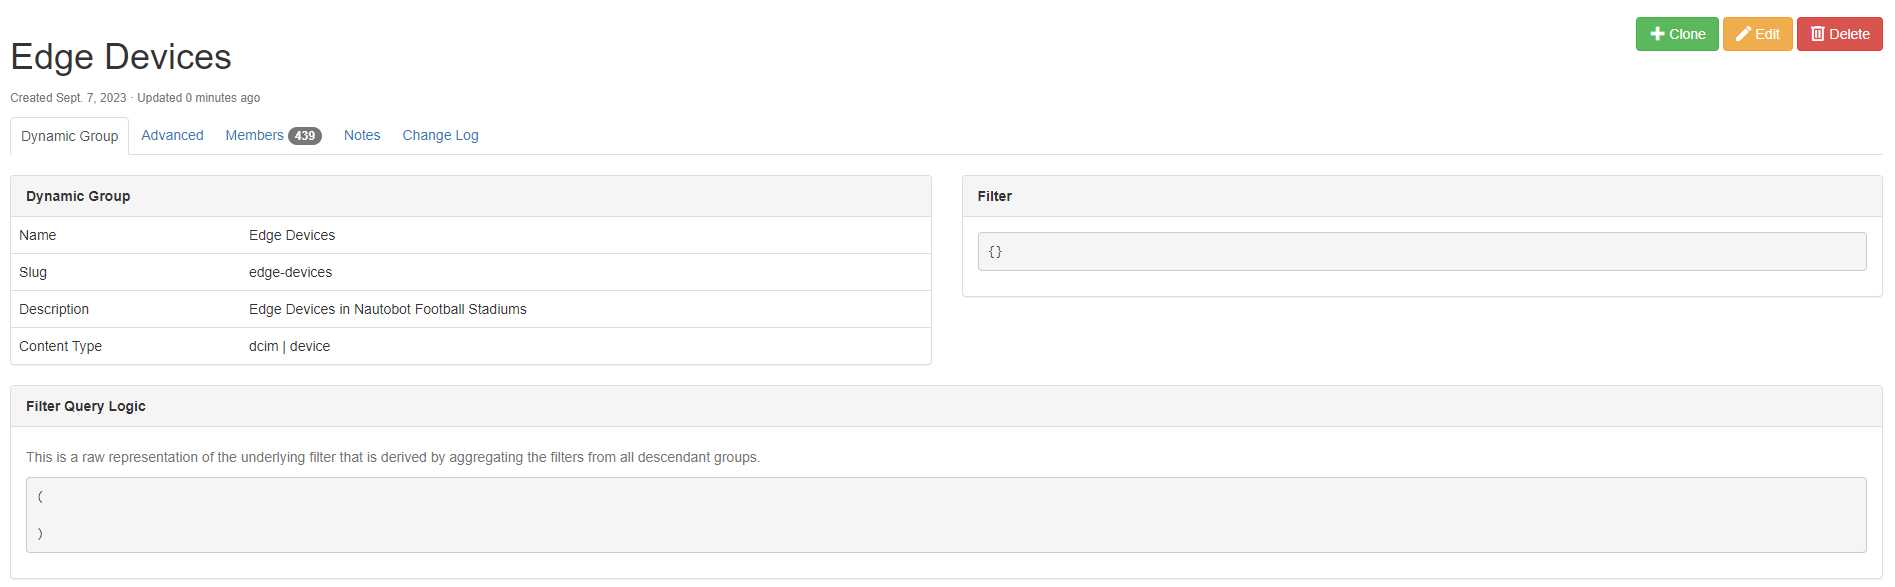The image size is (1895, 587).
Task: Click the Filter Query Logic code block
Action: [945, 515]
